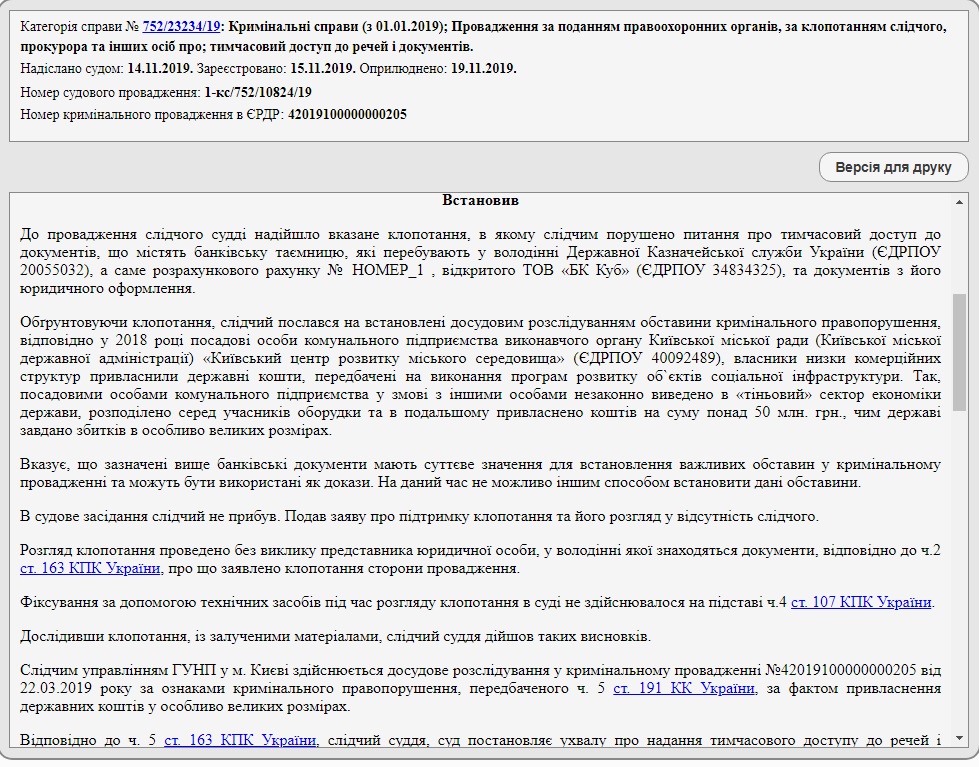Click the Встановив section heading
Screen dimensions: 979x767
pyautogui.click(x=481, y=200)
